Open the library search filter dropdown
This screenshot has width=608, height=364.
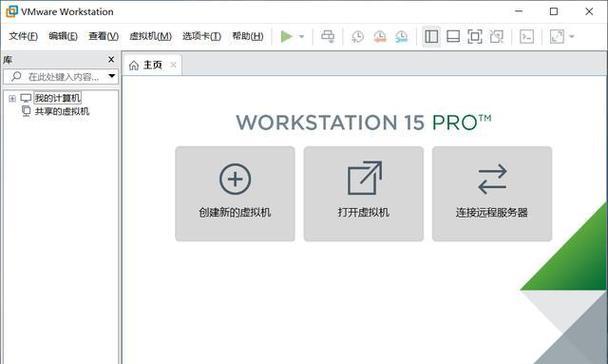tap(112, 76)
